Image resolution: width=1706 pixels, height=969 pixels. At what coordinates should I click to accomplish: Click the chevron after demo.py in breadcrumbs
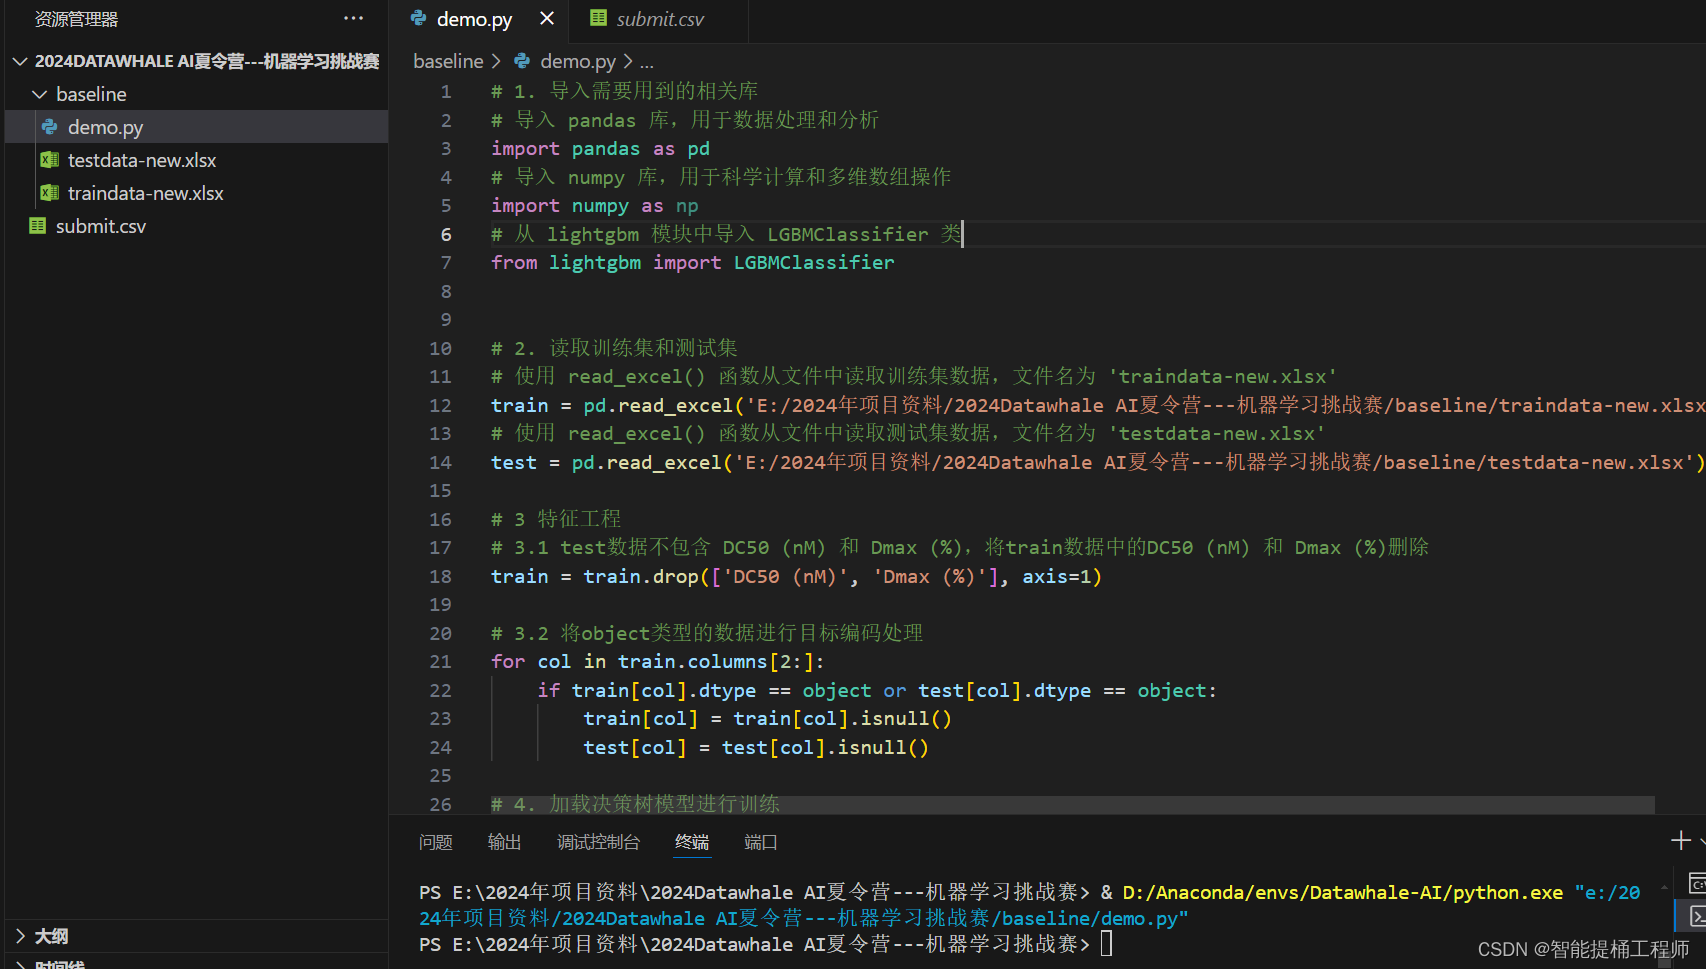coord(628,61)
